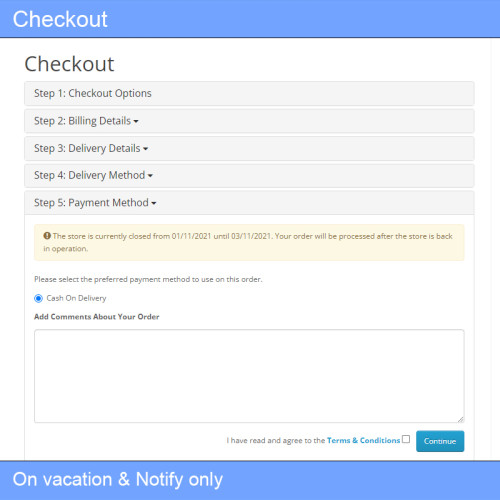The width and height of the screenshot is (500, 500).
Task: Click the Cash On Delivery label
Action: point(76,298)
